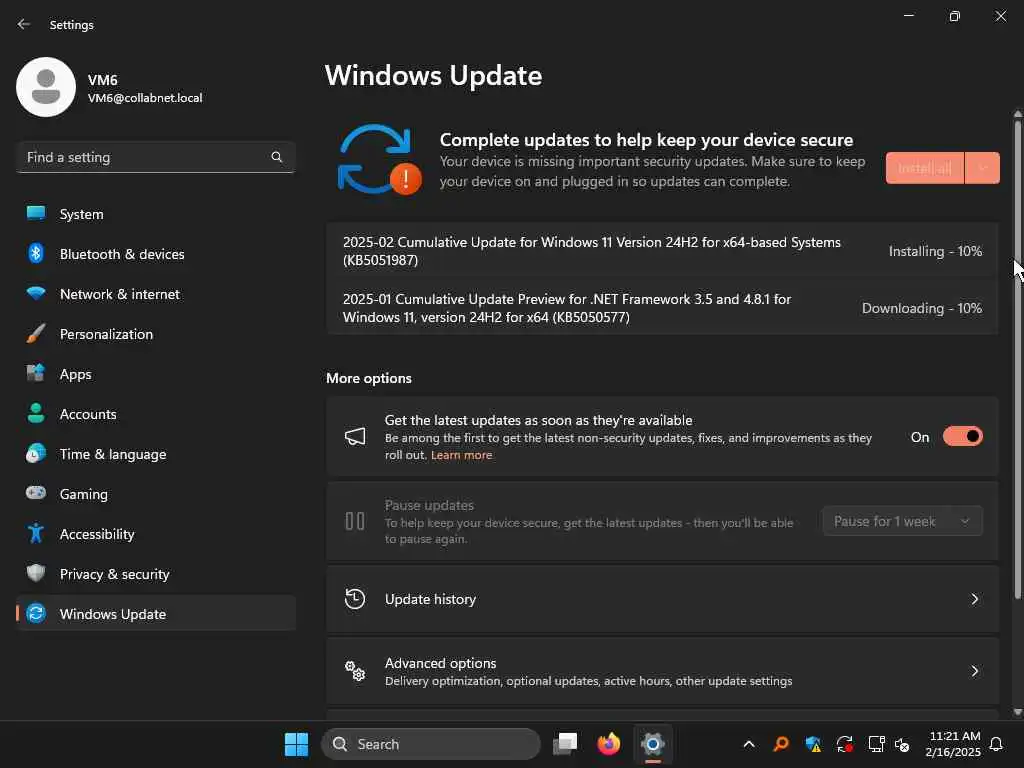Click KB5050577 .NET Framework update row
Screen dimensions: 1024x768
662,308
